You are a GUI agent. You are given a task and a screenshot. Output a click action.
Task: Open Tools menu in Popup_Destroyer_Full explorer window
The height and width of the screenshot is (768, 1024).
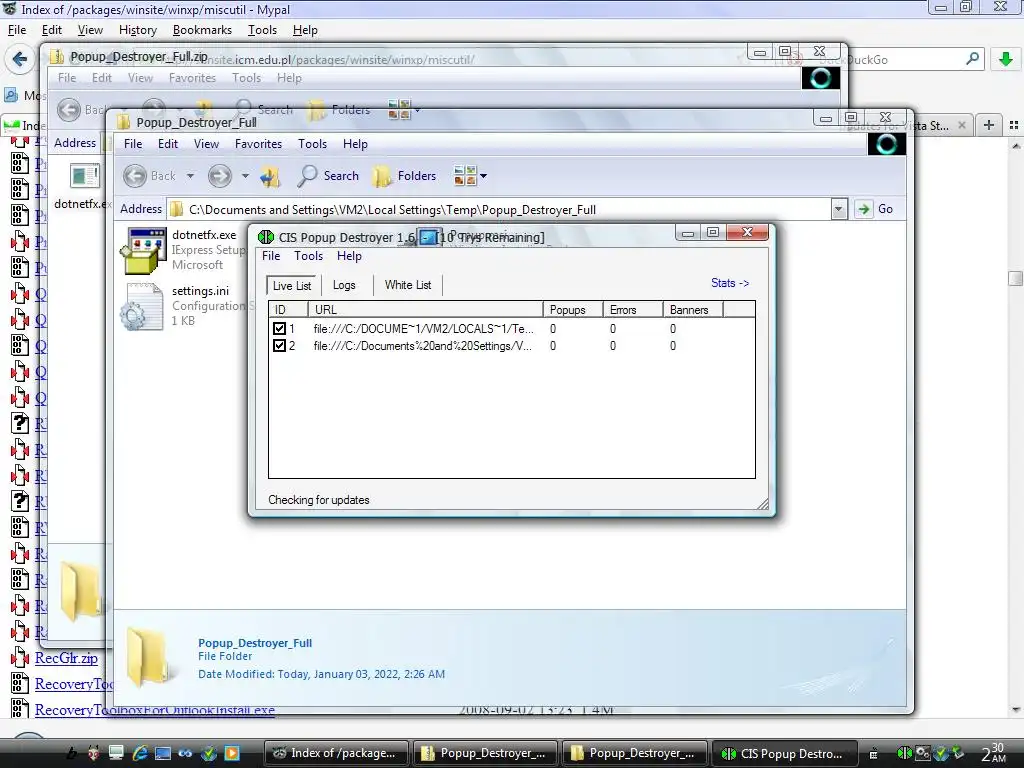pos(312,144)
